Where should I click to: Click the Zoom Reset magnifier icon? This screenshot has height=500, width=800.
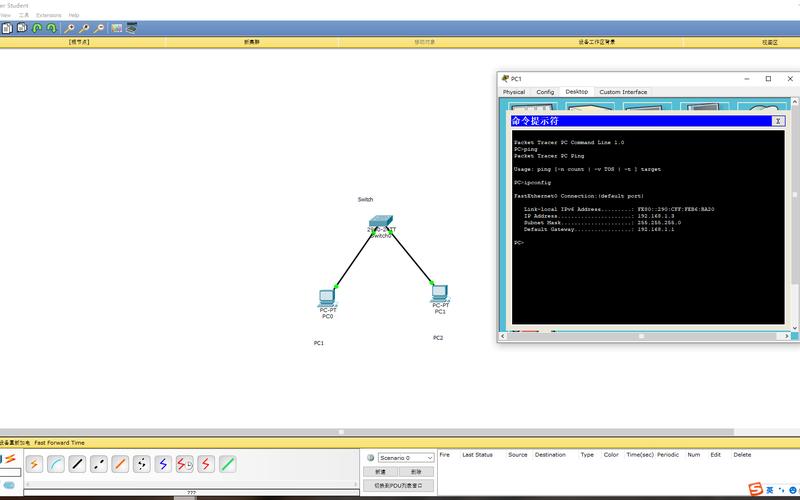pyautogui.click(x=84, y=28)
